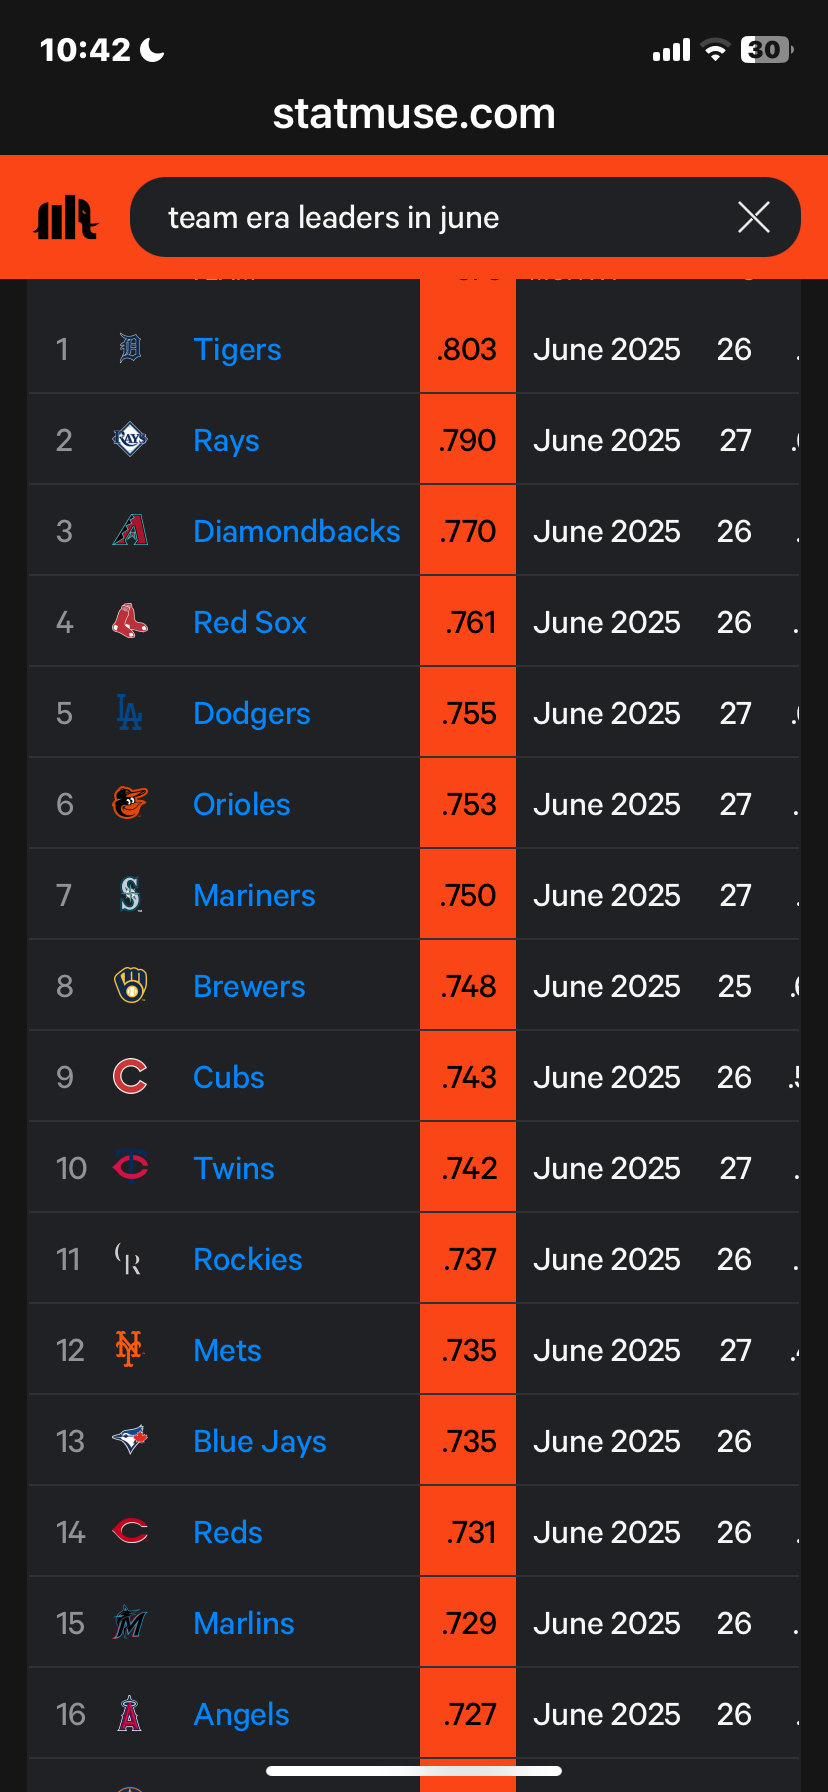828x1792 pixels.
Task: Tap the Brewers glove logo
Action: [x=130, y=986]
